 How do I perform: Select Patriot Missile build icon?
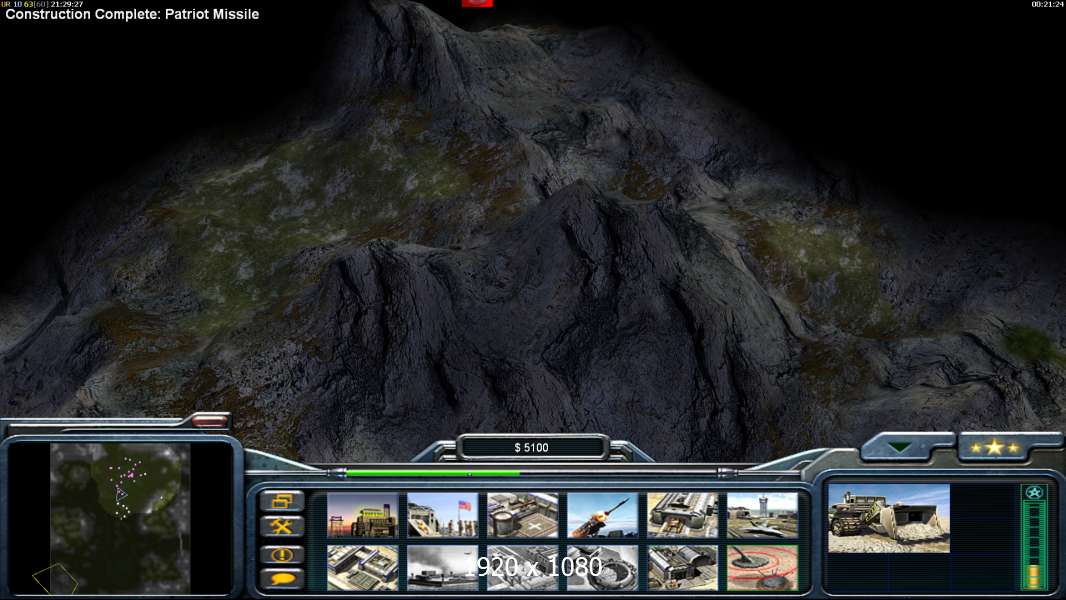(x=602, y=515)
